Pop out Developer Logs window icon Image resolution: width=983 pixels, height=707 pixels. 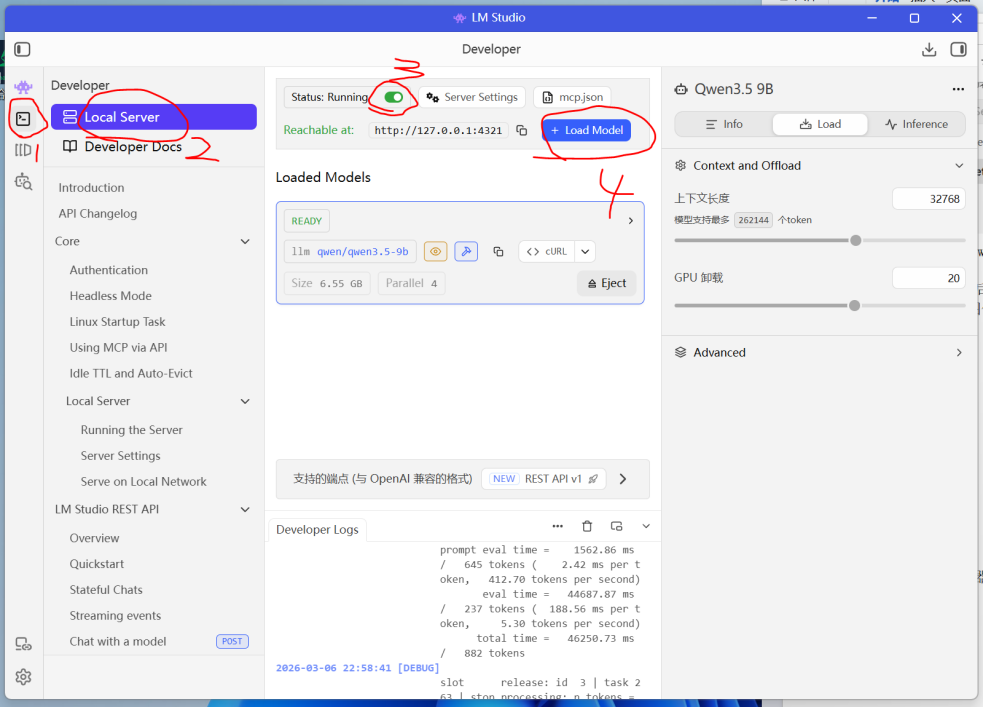coord(617,526)
